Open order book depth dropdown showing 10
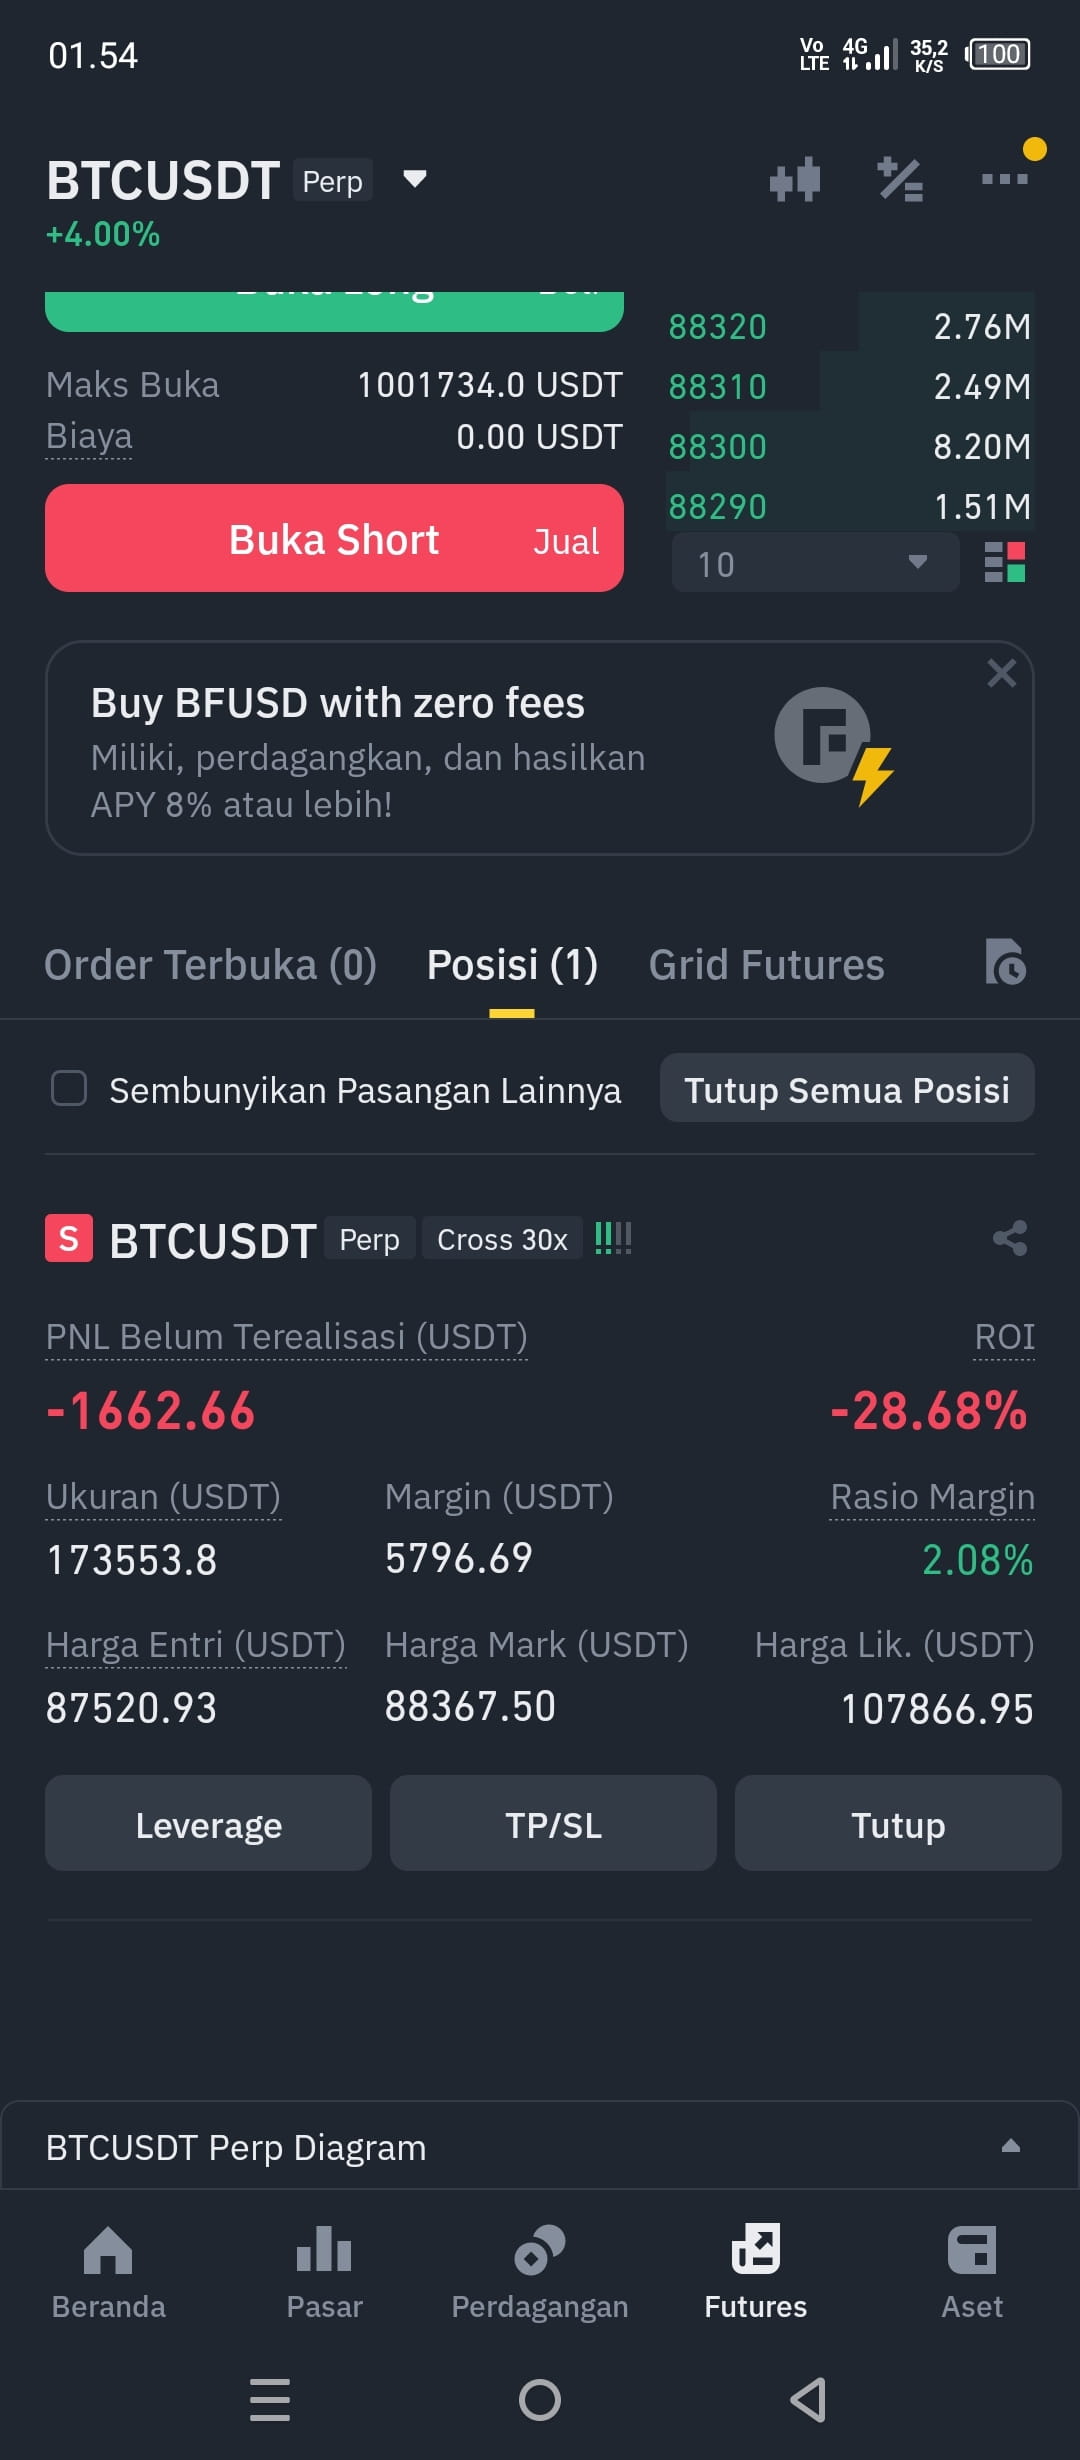The height and width of the screenshot is (2460, 1080). [815, 563]
